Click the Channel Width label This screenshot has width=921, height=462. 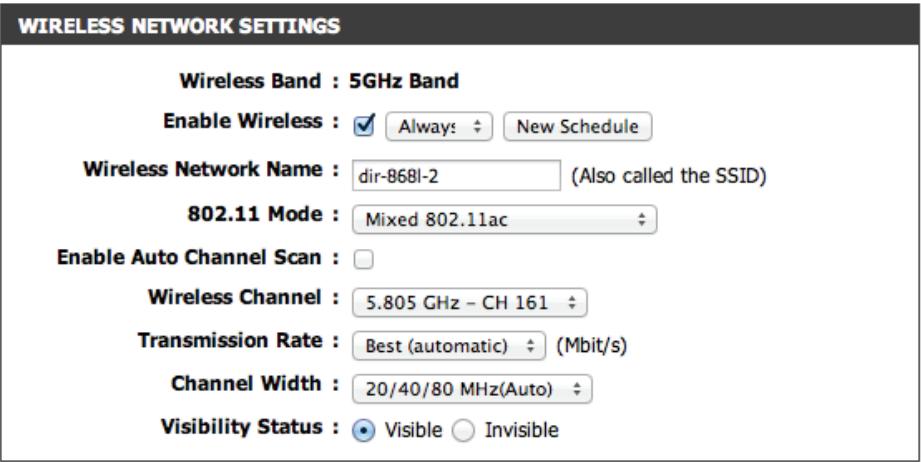247,383
